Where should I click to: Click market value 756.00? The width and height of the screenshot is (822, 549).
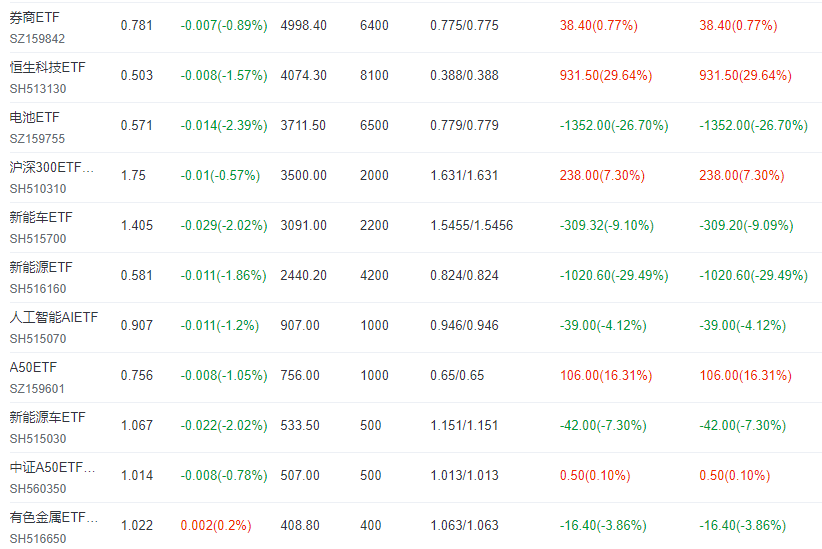[300, 376]
